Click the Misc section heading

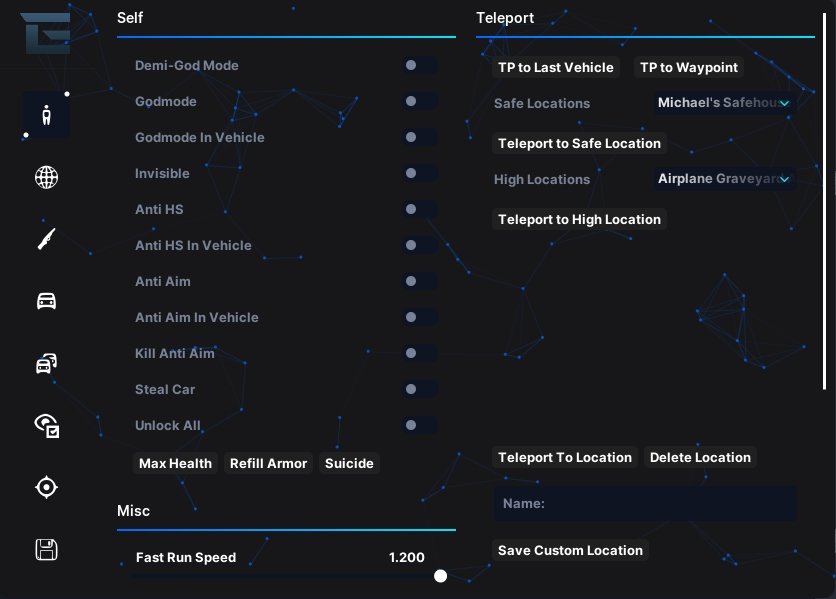coord(133,510)
